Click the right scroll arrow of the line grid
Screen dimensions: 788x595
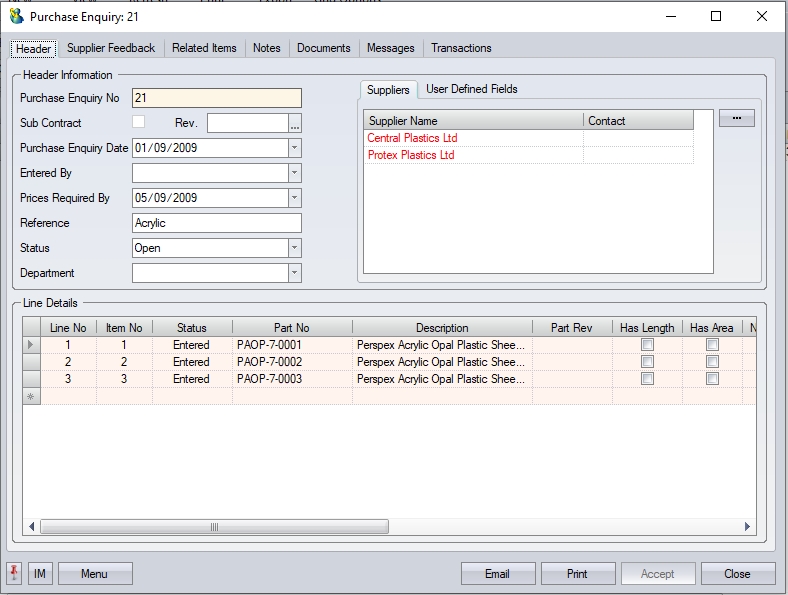748,527
